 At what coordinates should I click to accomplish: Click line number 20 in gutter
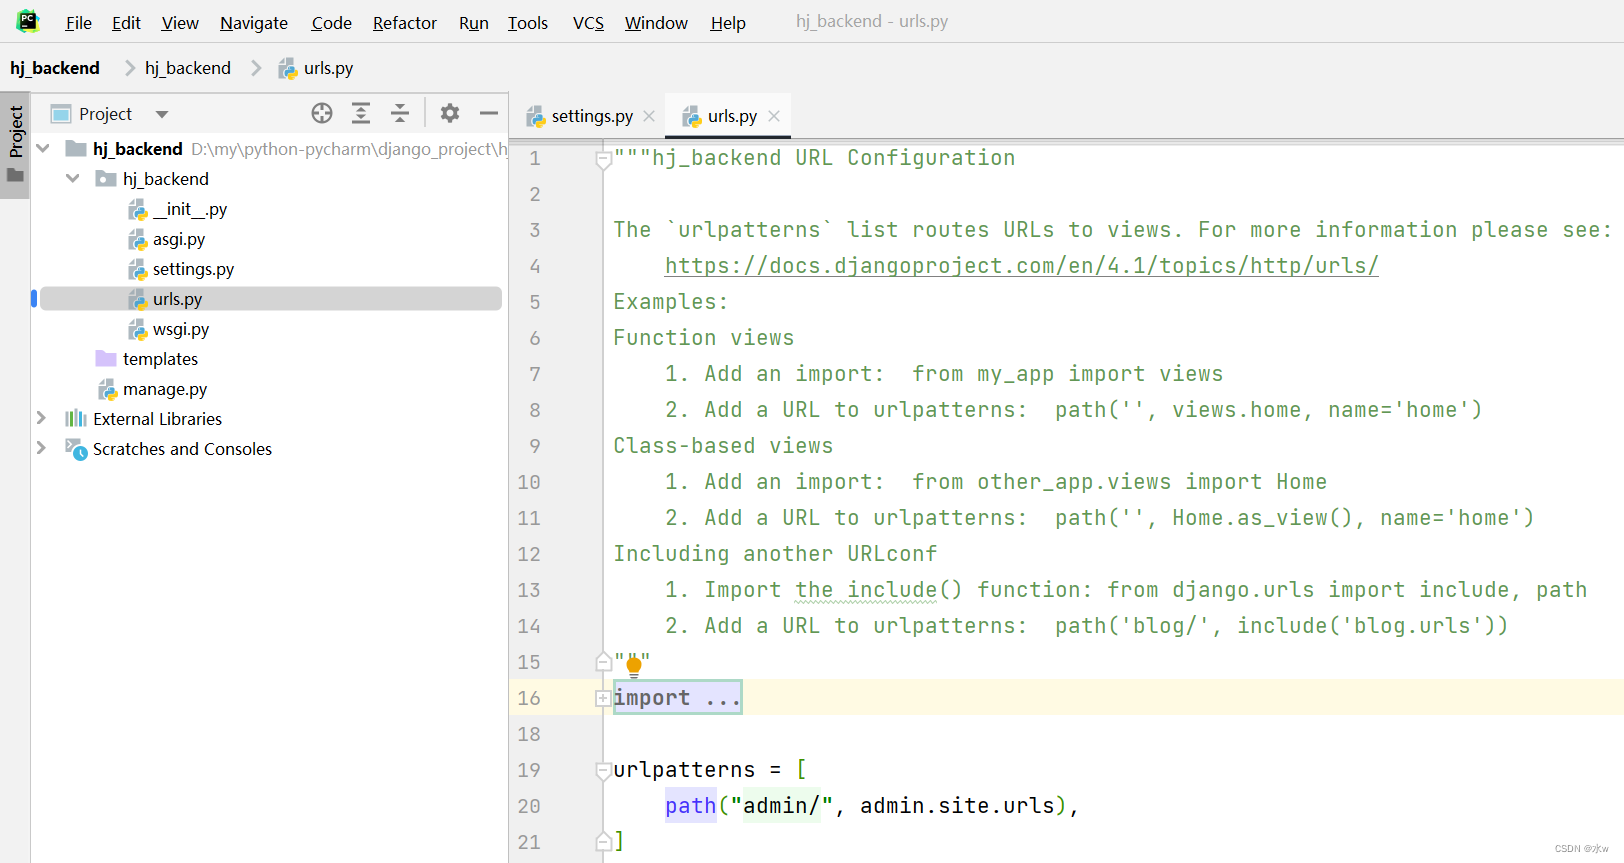click(529, 806)
